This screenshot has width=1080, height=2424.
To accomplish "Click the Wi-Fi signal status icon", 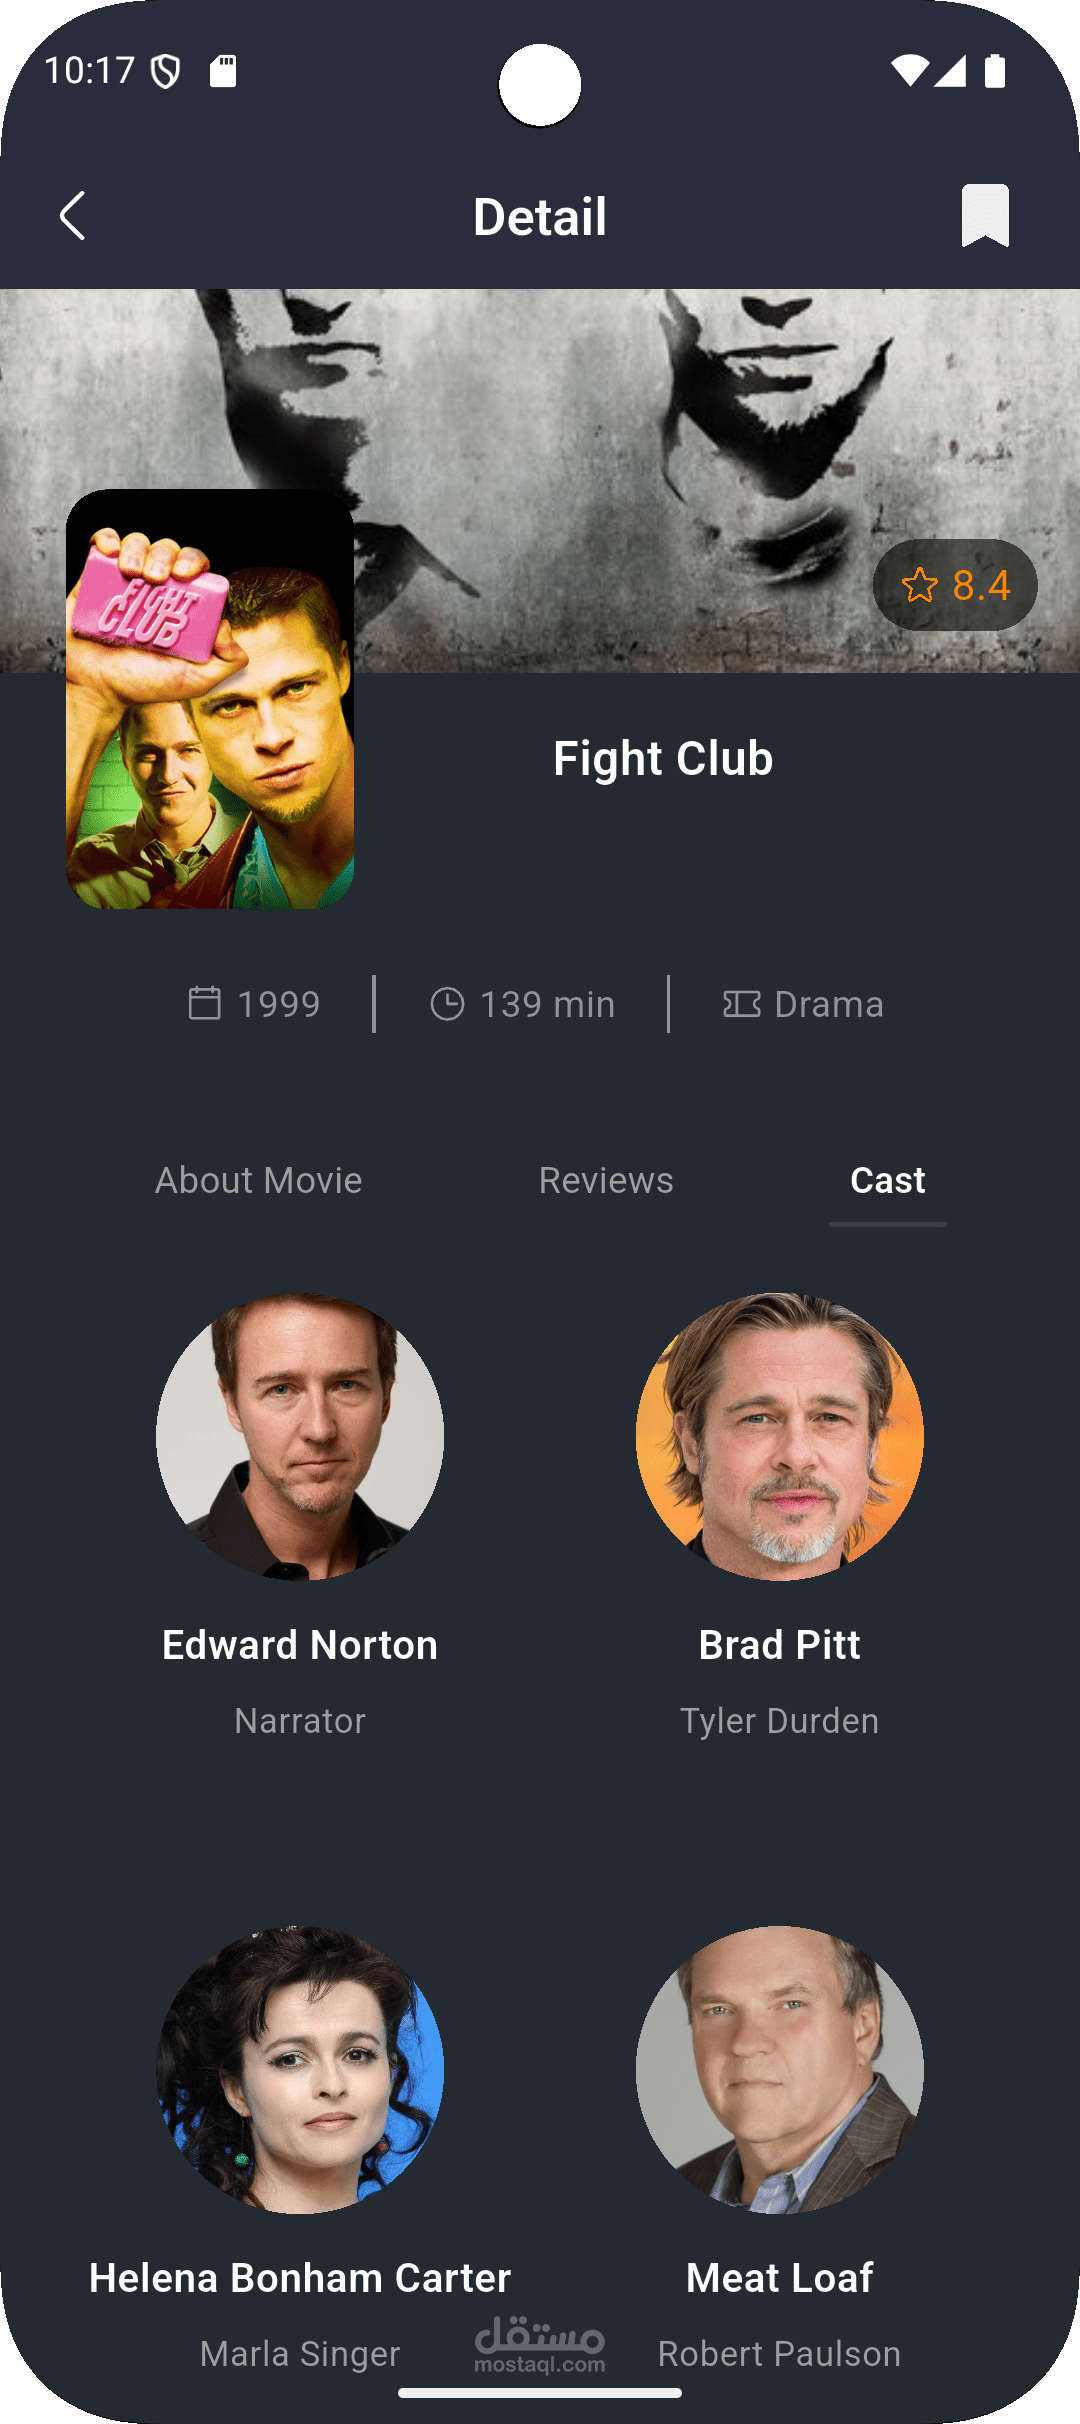I will 910,70.
